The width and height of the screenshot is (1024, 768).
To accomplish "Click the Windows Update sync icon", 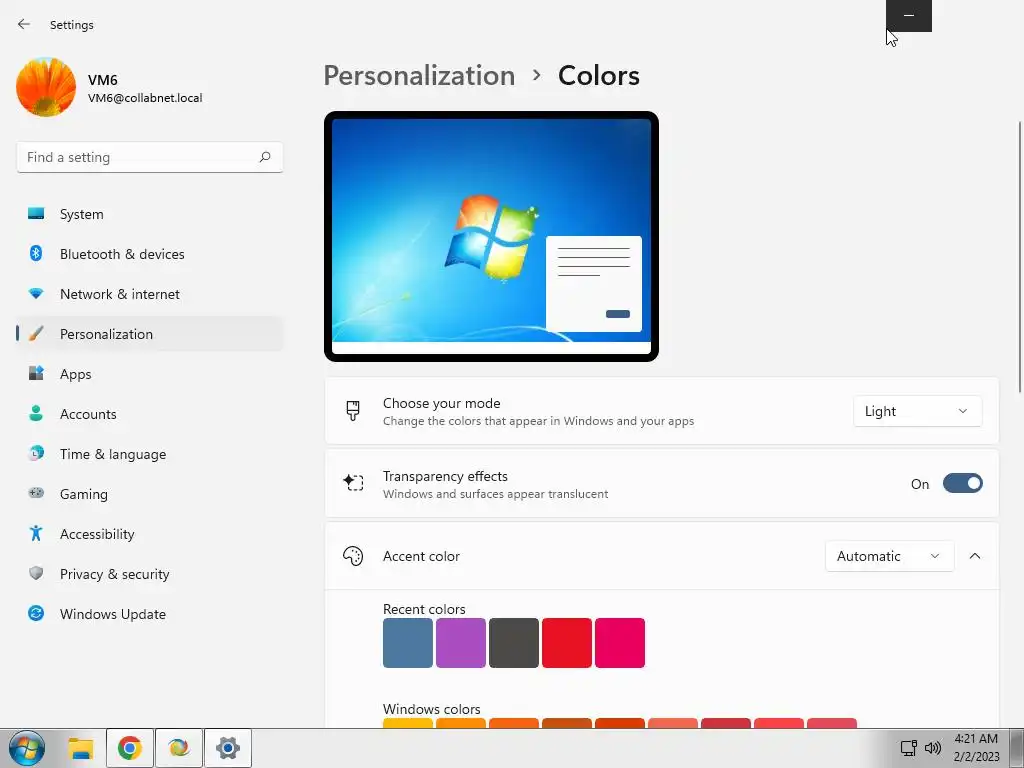I will tap(36, 613).
